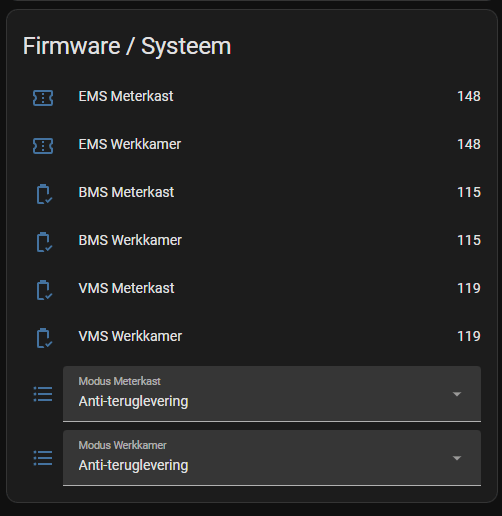Viewport: 502px width, 516px height.
Task: Click the value 148 of EMS Meterkast
Action: 469,97
